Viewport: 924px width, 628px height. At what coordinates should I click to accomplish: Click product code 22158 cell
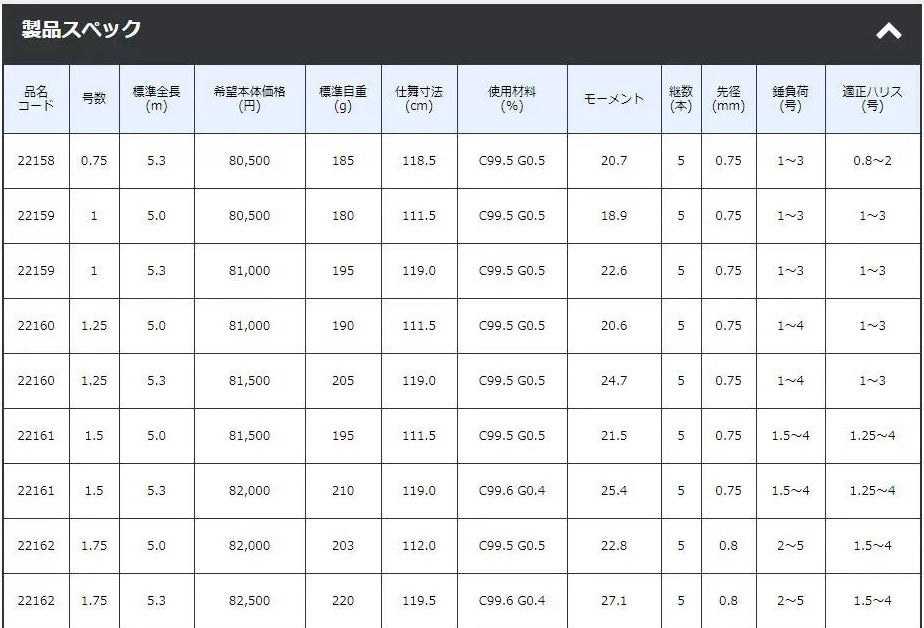tap(36, 161)
